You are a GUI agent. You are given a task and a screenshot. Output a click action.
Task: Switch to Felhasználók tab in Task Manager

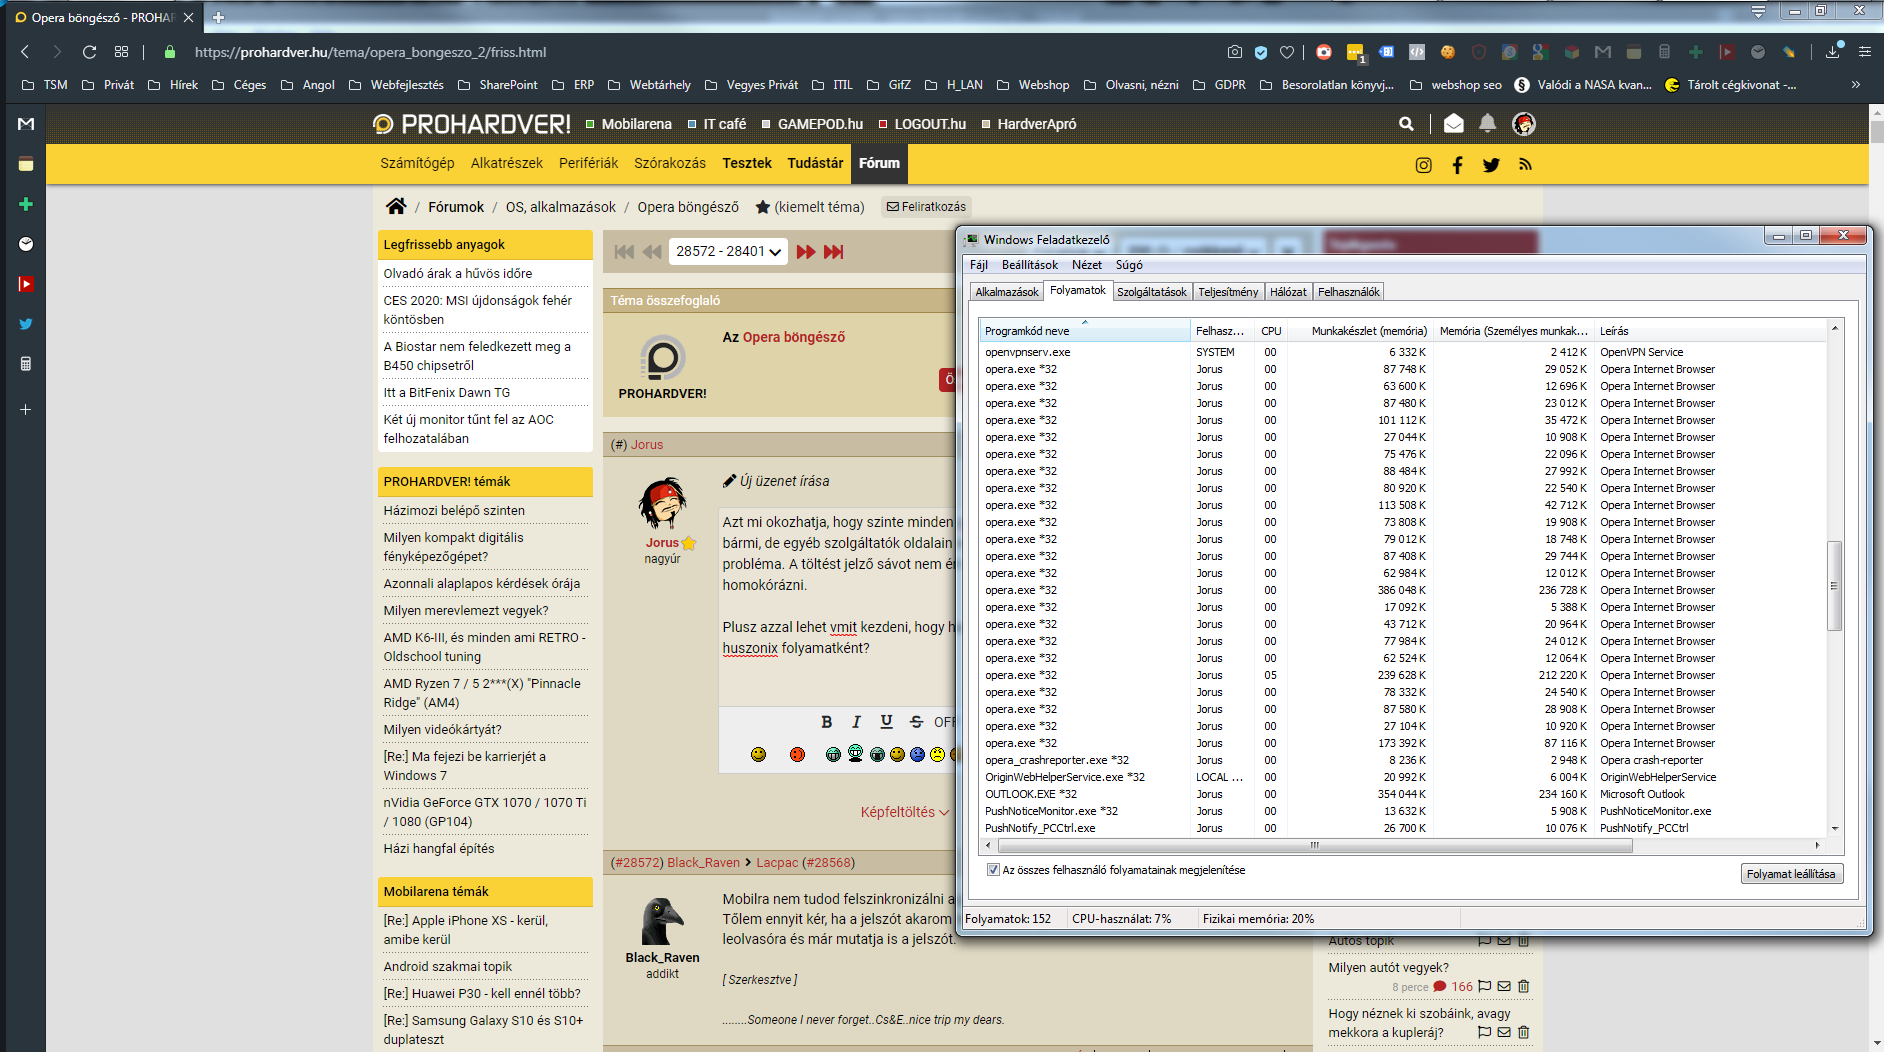(x=1348, y=292)
